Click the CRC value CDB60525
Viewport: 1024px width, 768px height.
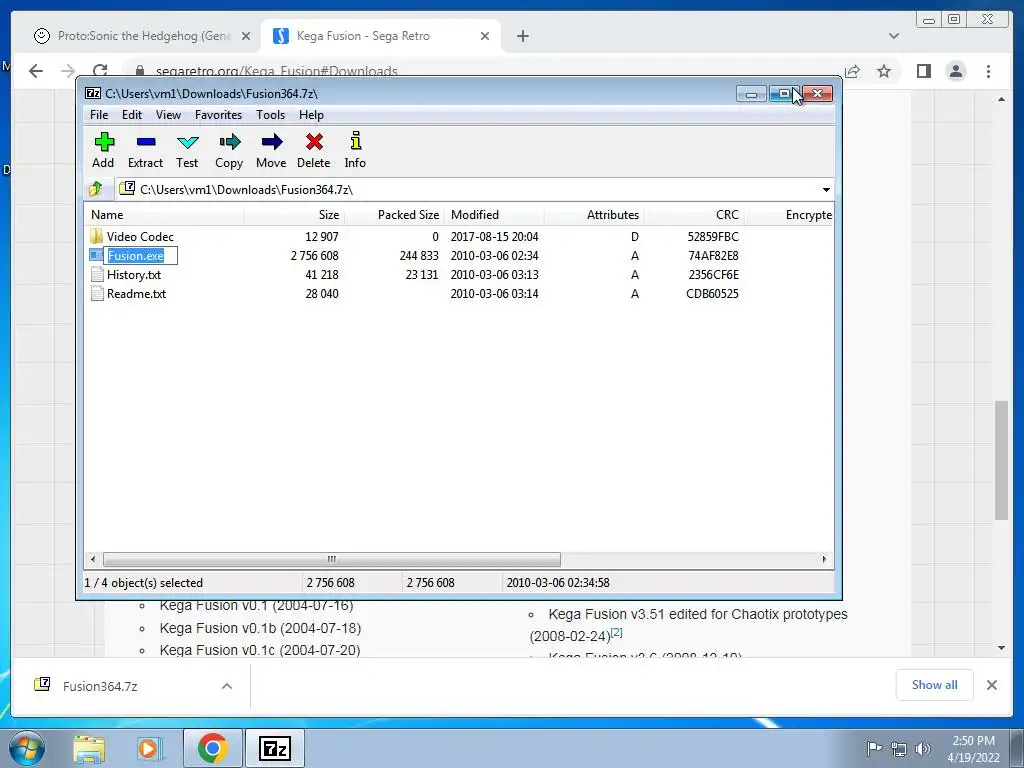pyautogui.click(x=712, y=293)
